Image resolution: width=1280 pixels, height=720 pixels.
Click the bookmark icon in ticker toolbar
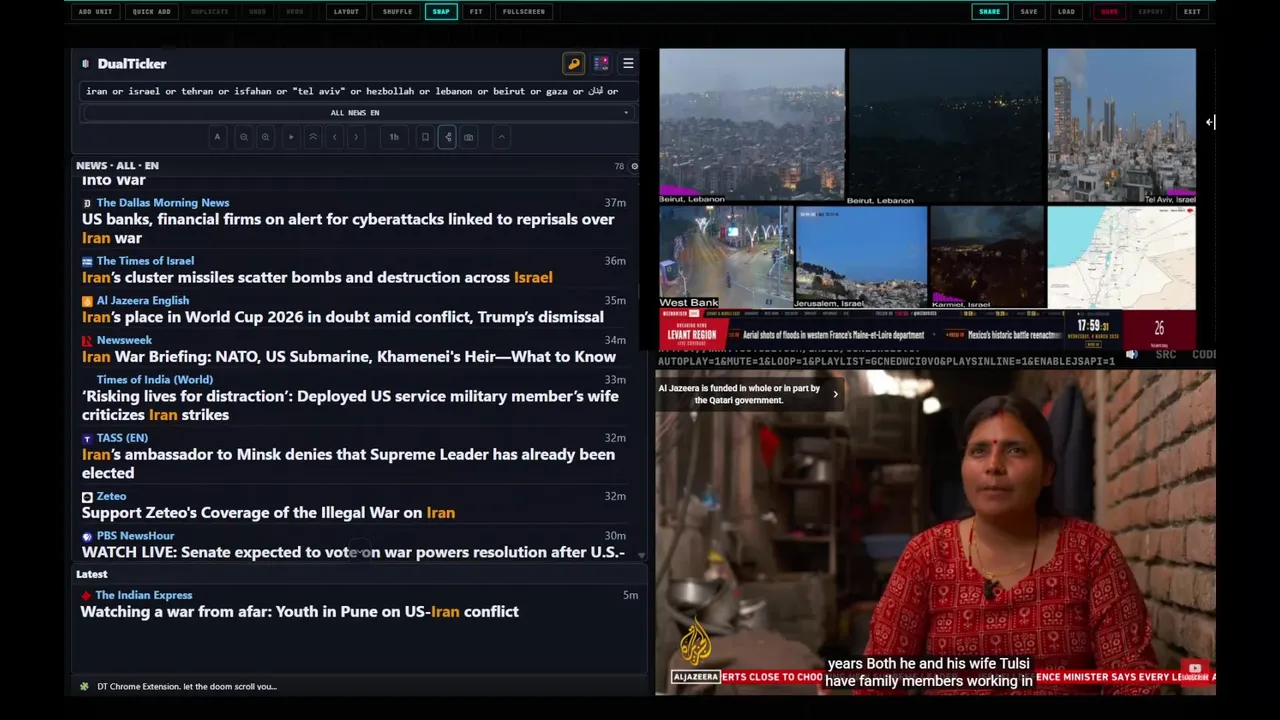[425, 137]
